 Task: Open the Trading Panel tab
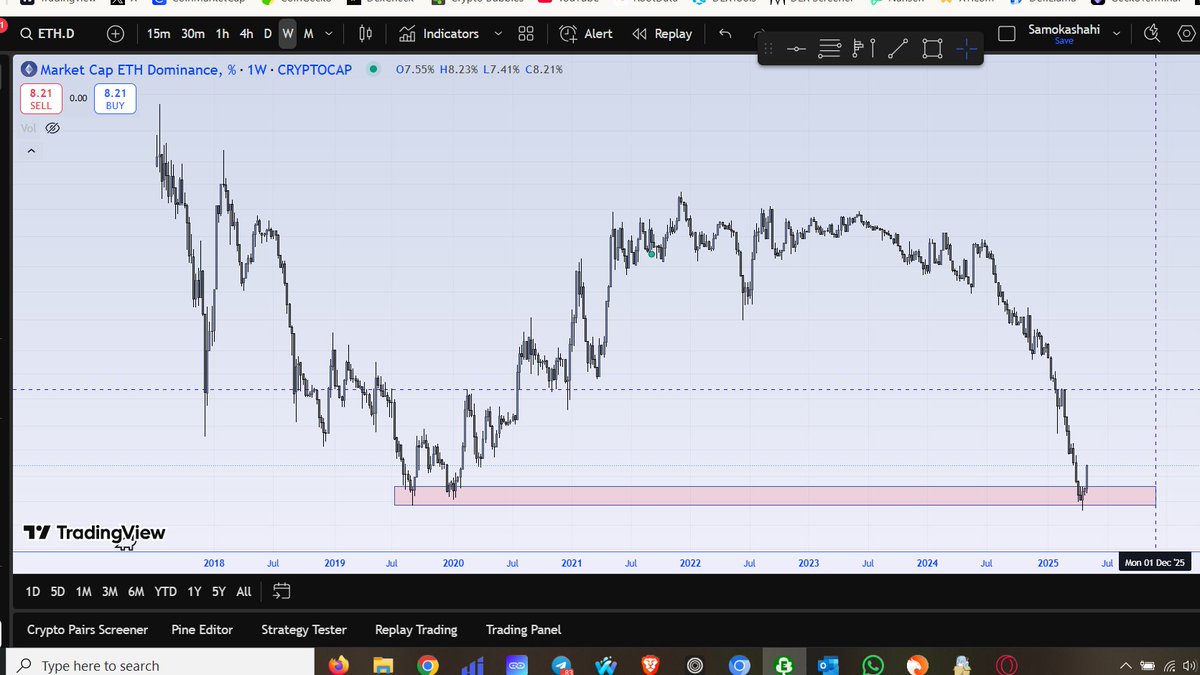tap(523, 629)
